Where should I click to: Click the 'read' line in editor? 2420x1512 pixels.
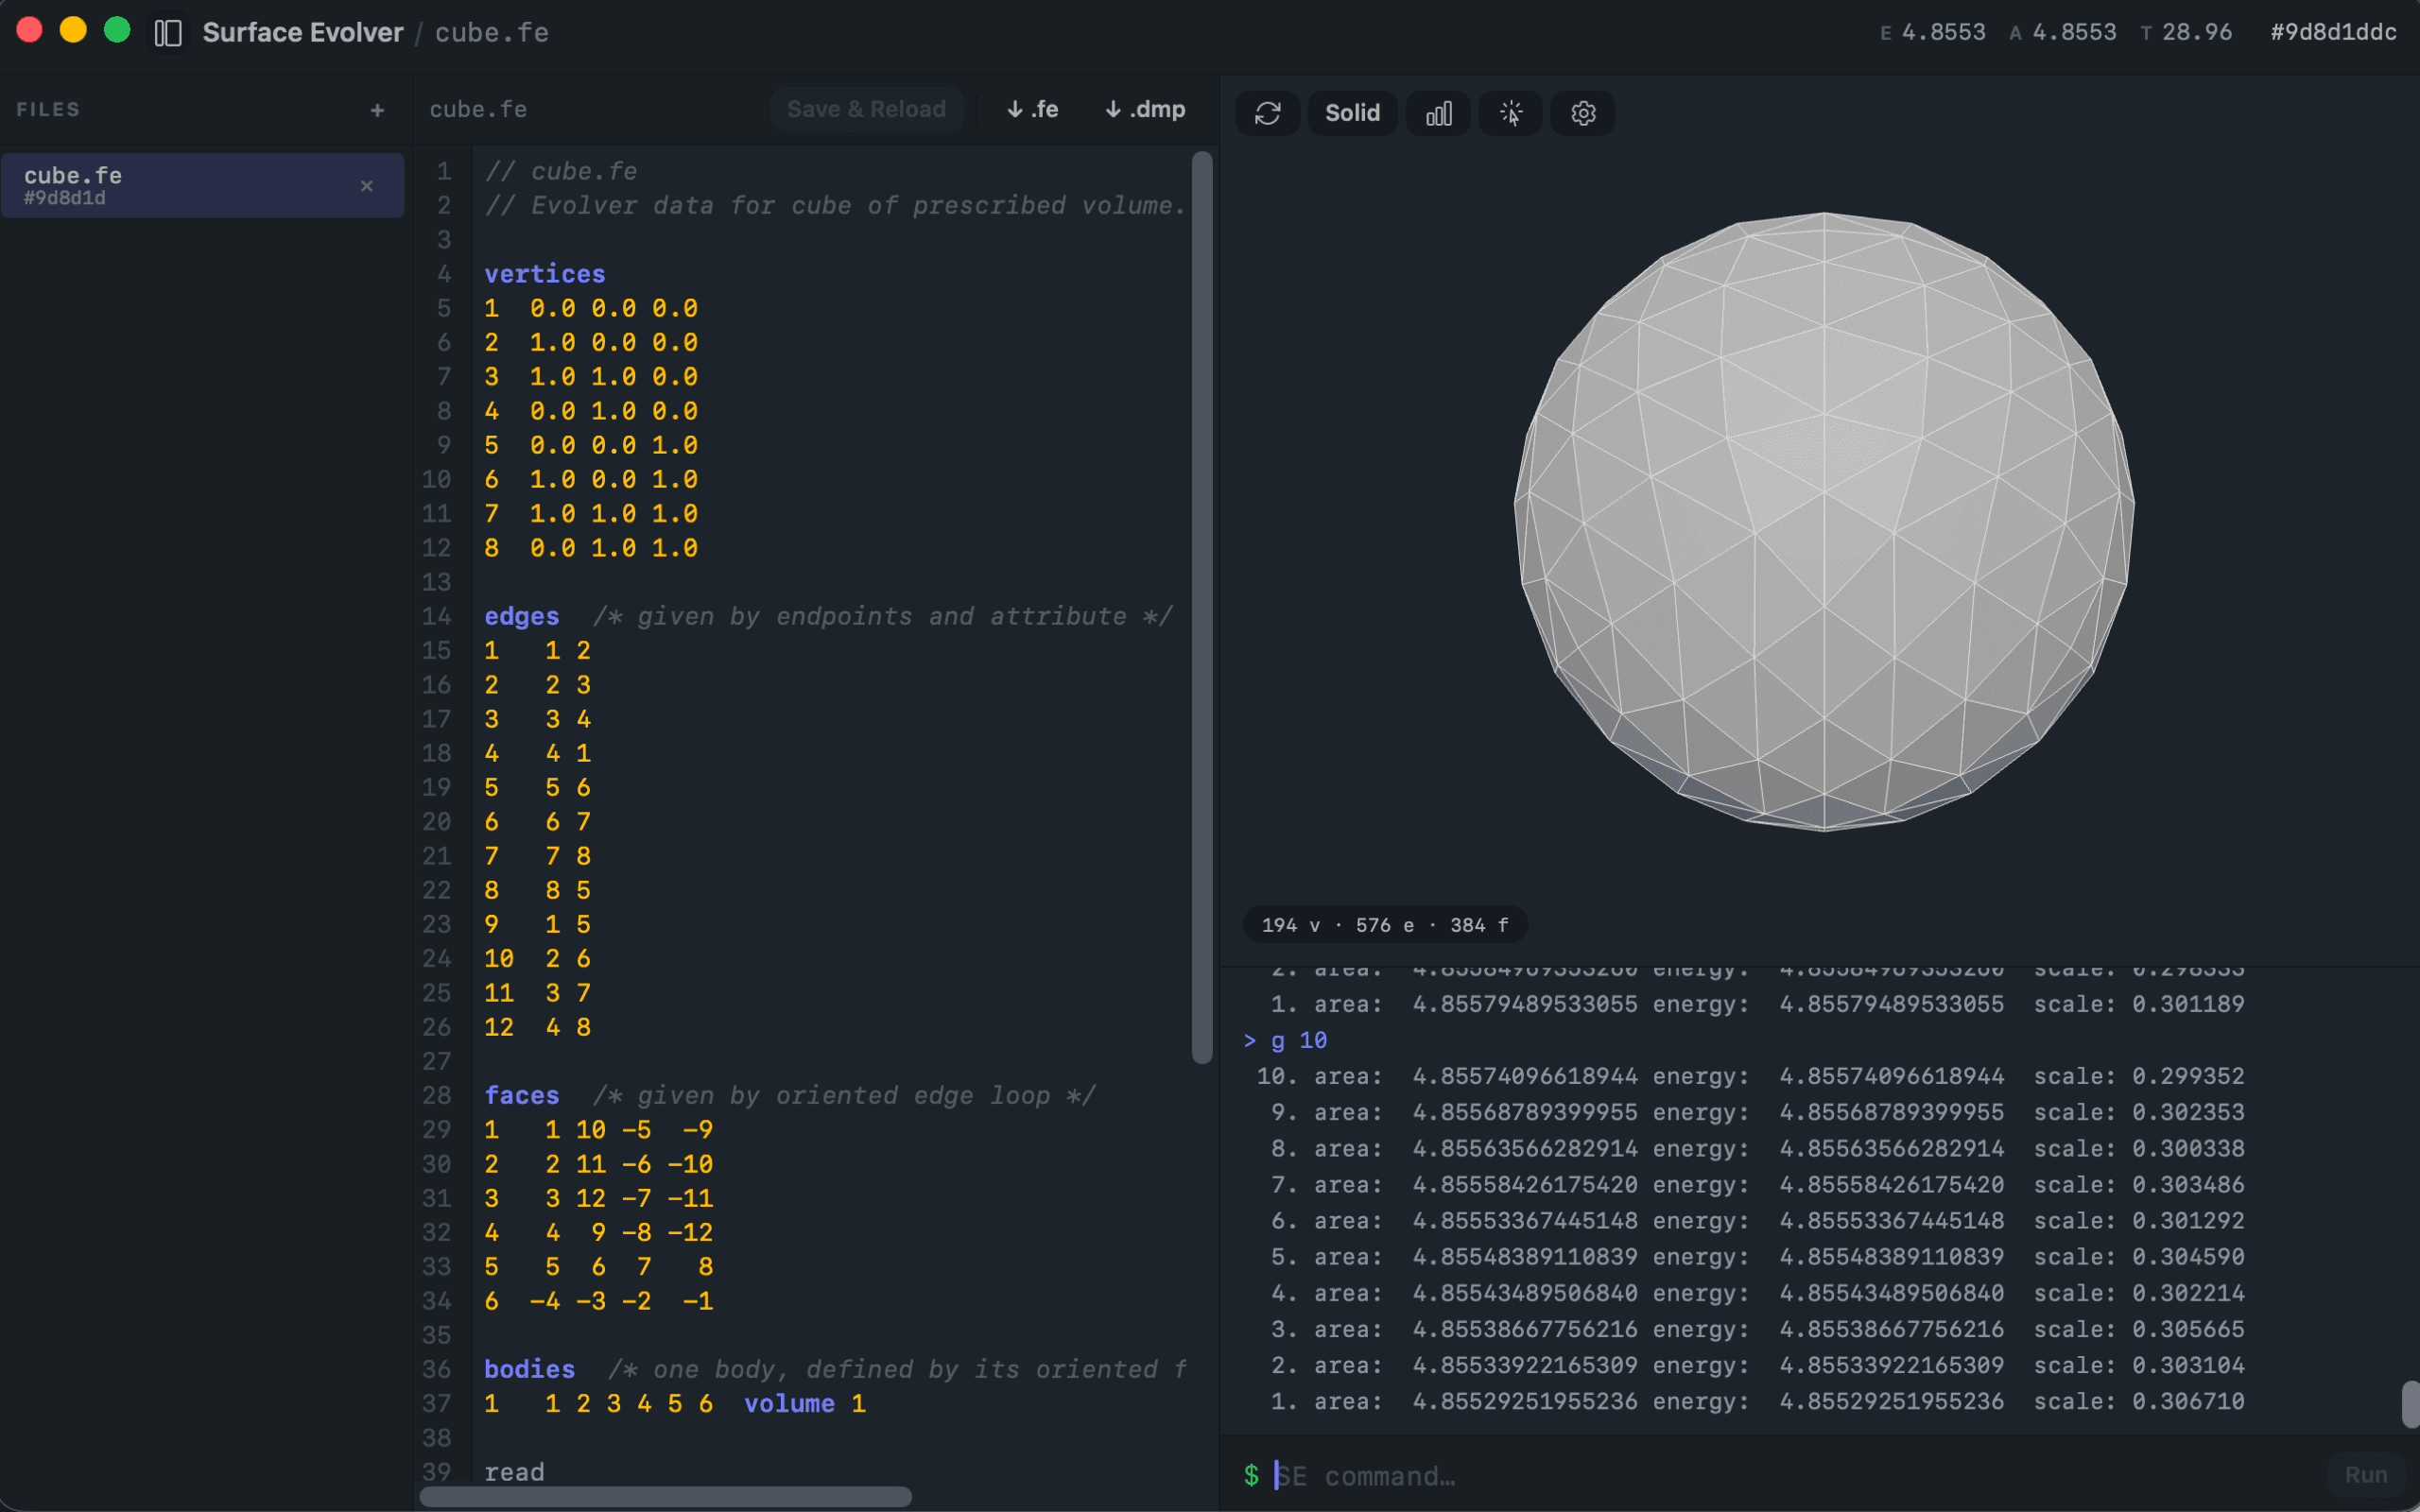515,1472
